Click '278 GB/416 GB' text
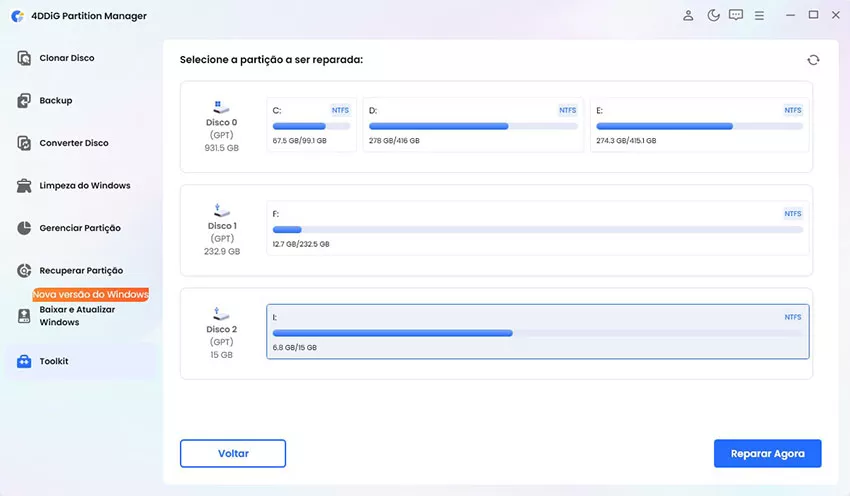This screenshot has height=496, width=850. click(x=394, y=140)
